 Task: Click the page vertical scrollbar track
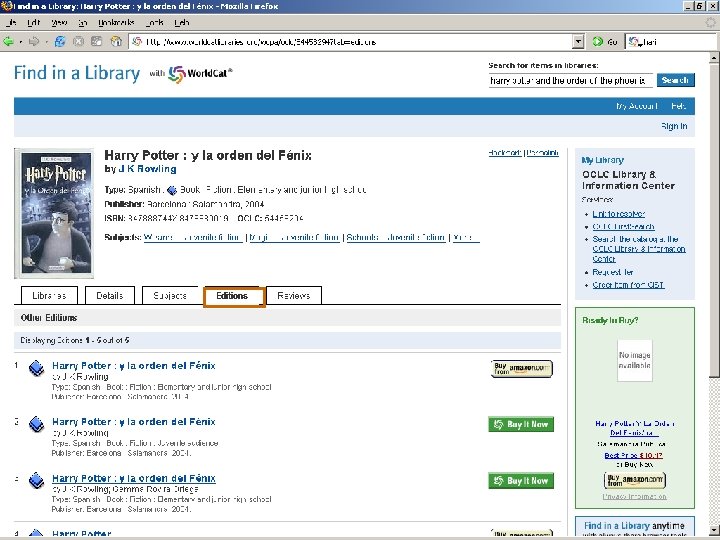[x=714, y=450]
